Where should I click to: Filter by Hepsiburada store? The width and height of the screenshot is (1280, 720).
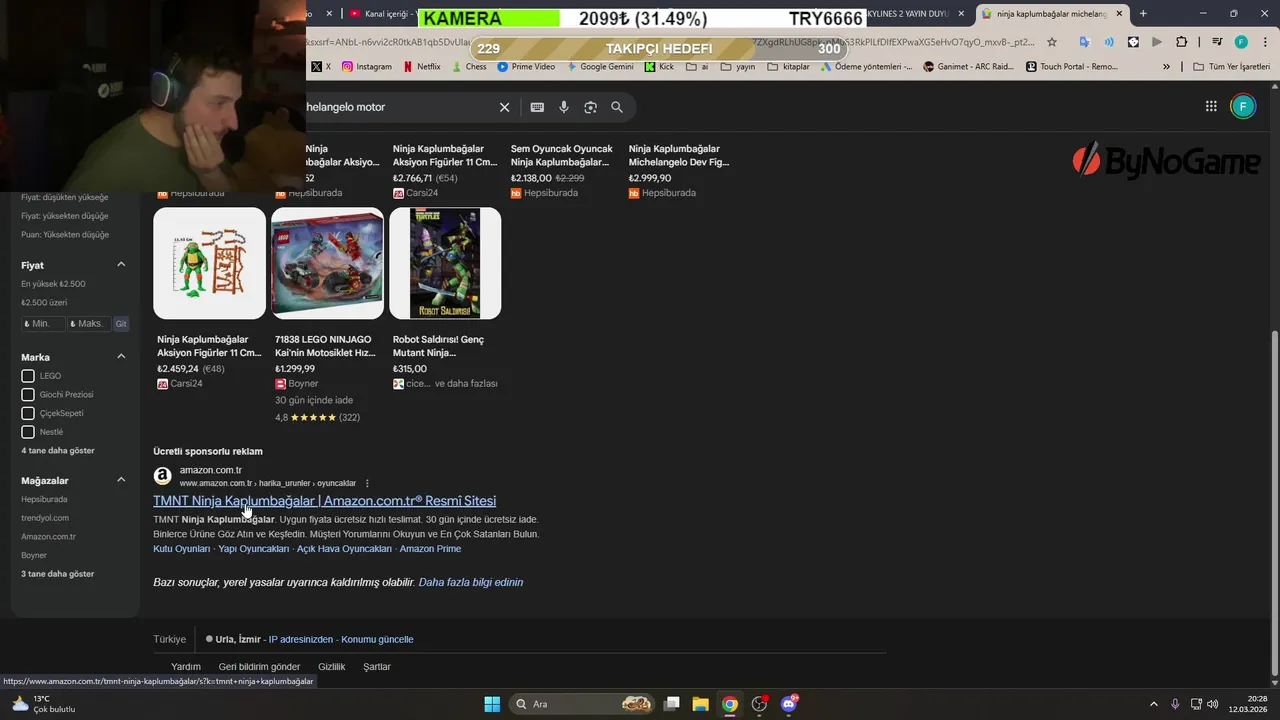(44, 499)
